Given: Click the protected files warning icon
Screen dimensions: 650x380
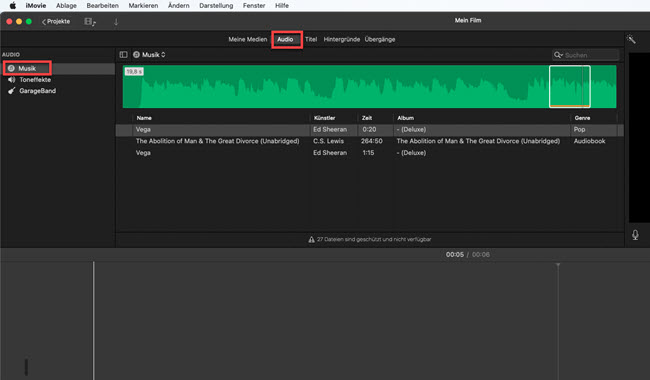Looking at the screenshot, I should [311, 240].
